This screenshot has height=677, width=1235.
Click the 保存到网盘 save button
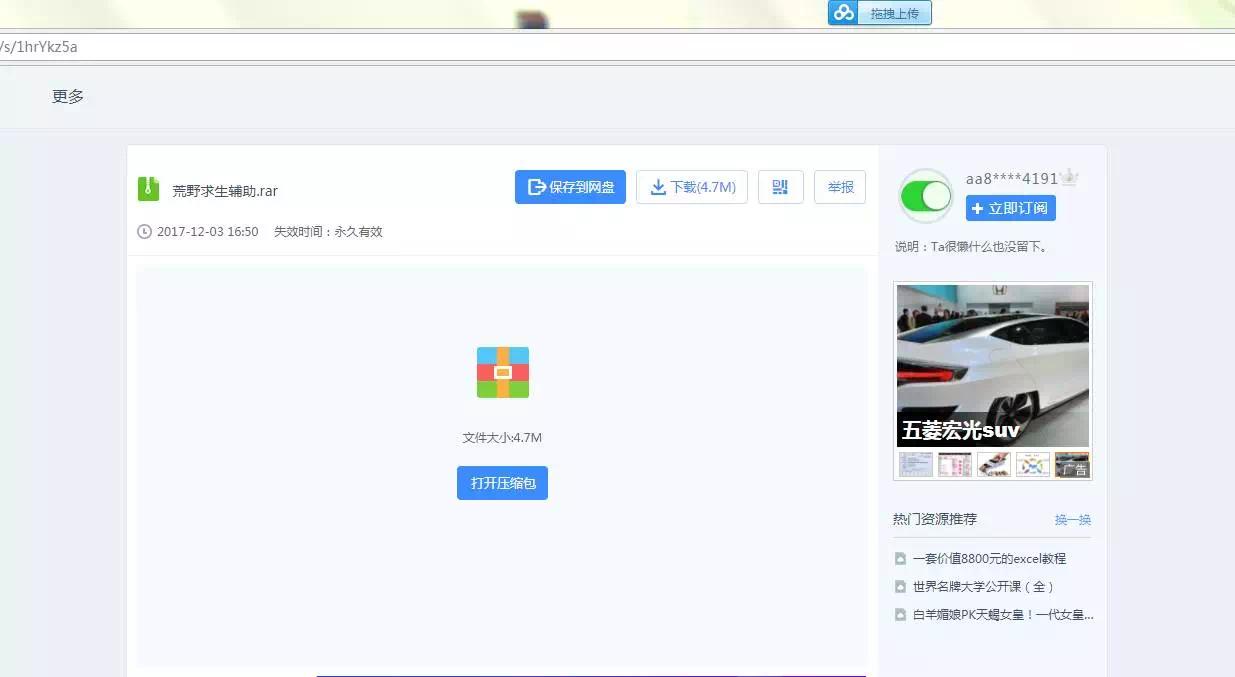[569, 187]
